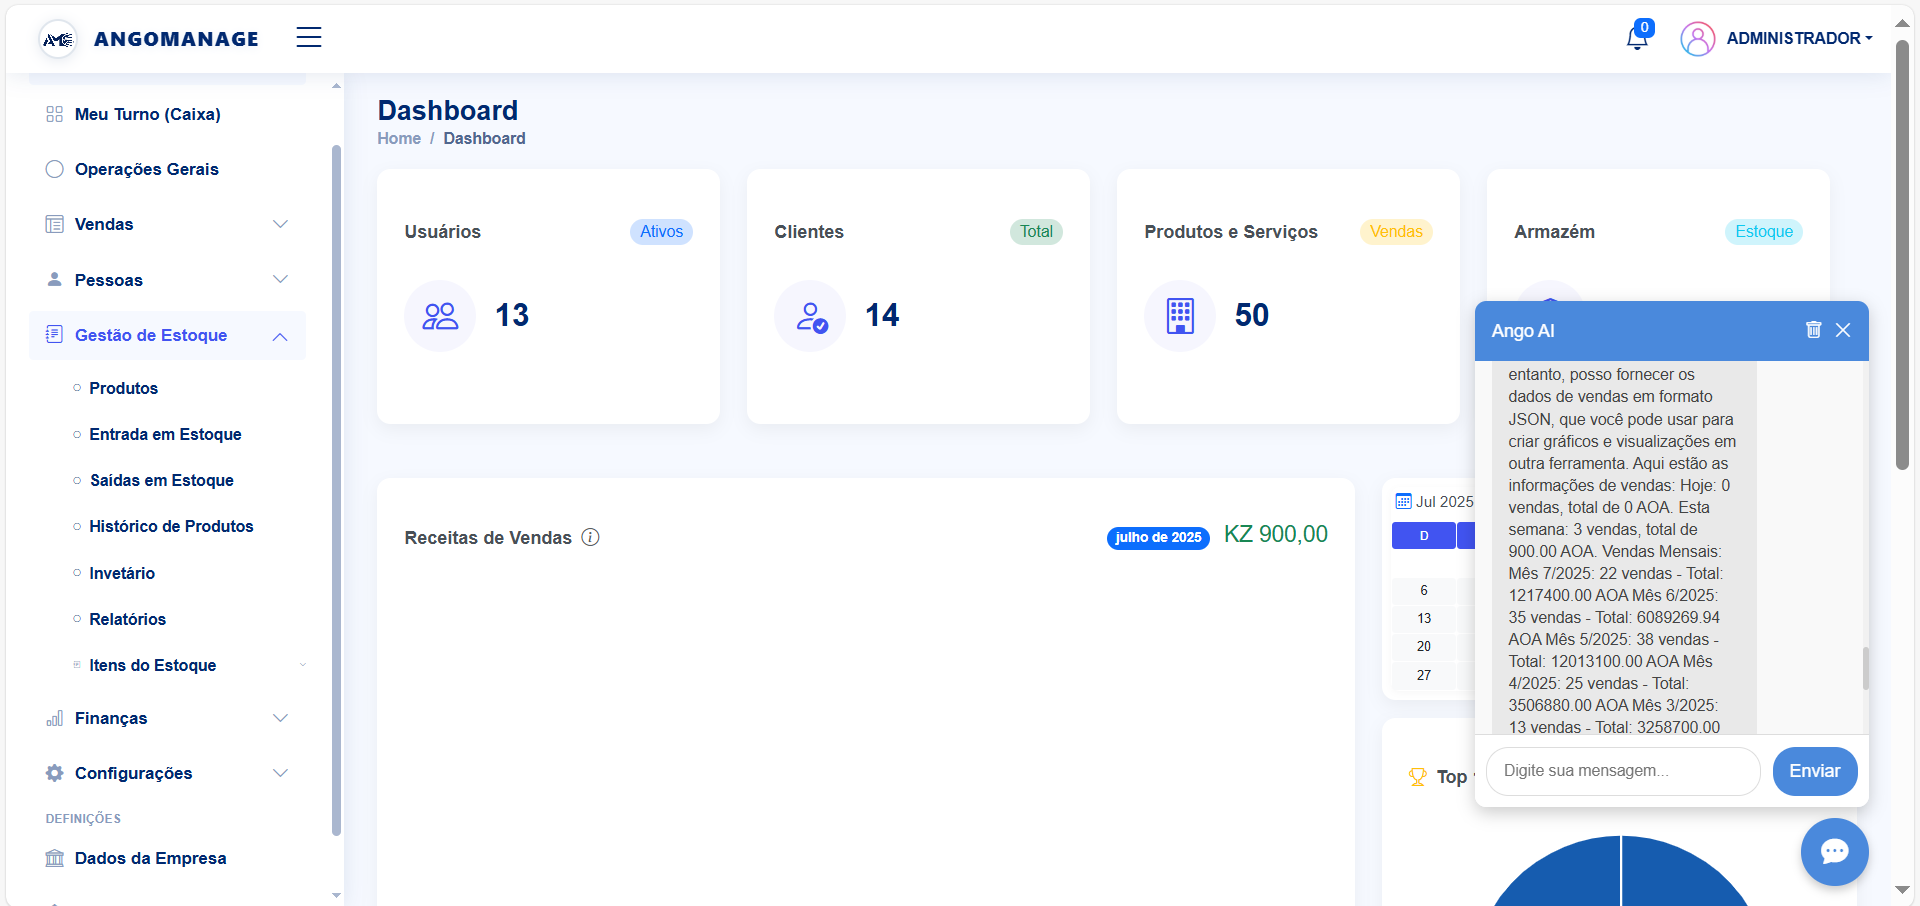The width and height of the screenshot is (1920, 906).
Task: Click the Gestão de Estoque icon
Action: 54,336
